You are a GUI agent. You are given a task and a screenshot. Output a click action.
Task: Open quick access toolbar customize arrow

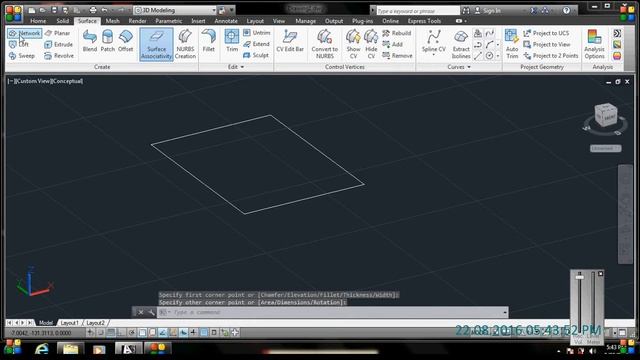tap(232, 10)
